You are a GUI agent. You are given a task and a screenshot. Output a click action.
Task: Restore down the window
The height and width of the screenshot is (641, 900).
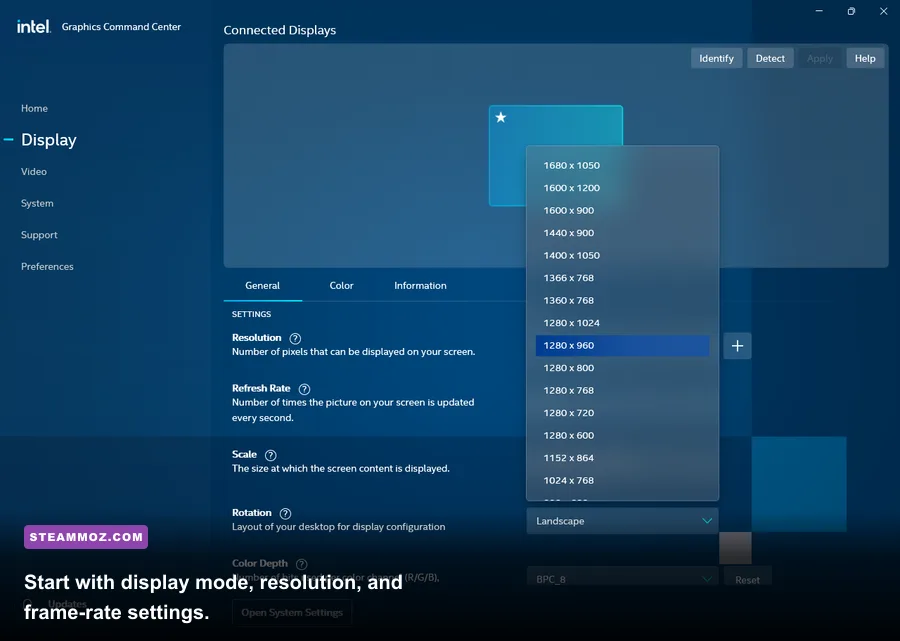point(851,11)
